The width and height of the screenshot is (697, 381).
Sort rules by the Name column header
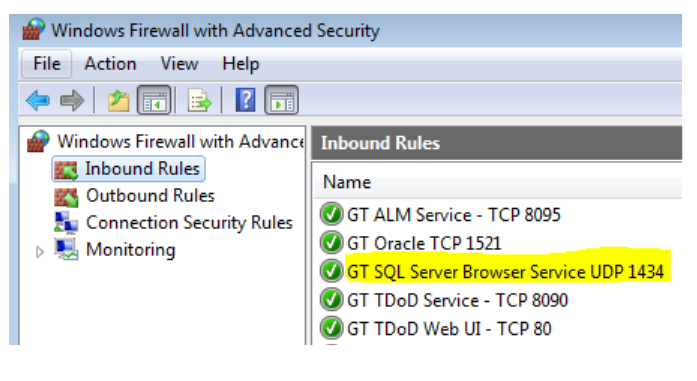tap(347, 182)
